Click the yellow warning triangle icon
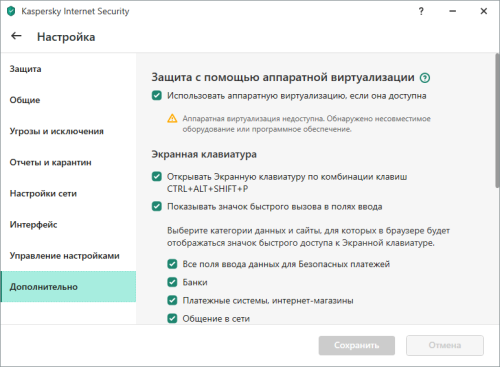500x367 pixels. tap(172, 118)
